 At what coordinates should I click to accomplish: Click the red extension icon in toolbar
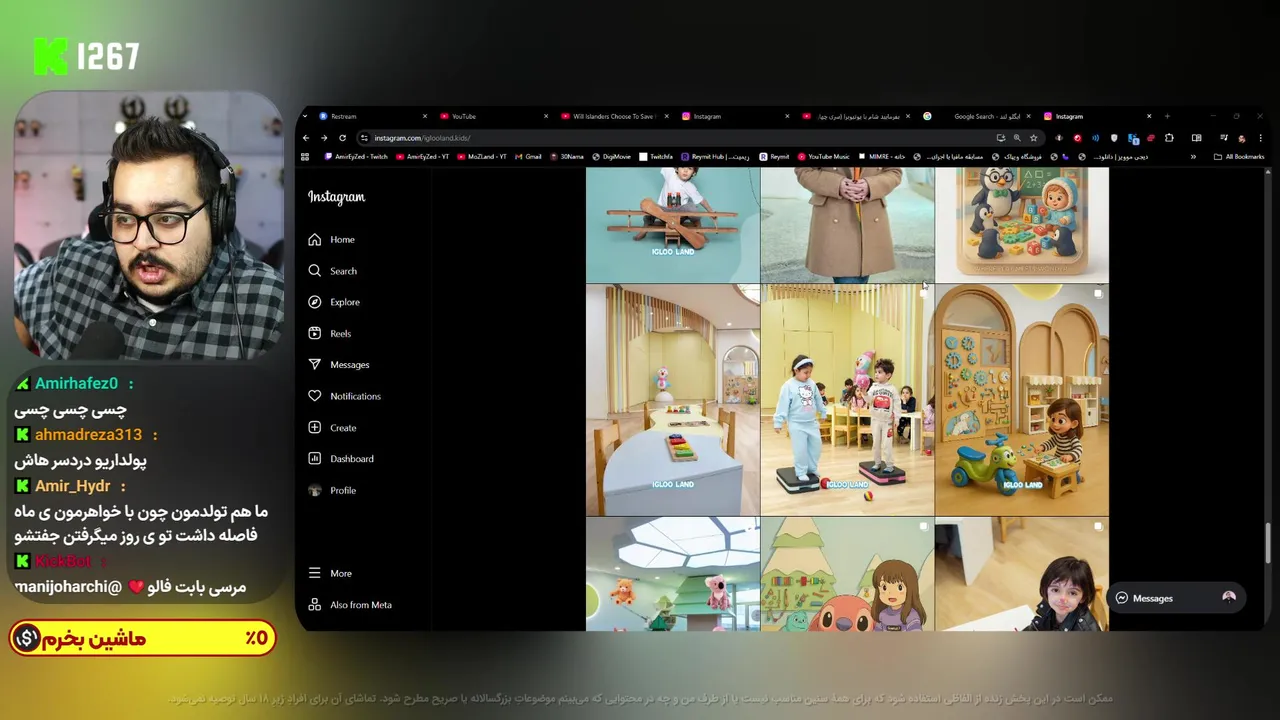click(1078, 138)
